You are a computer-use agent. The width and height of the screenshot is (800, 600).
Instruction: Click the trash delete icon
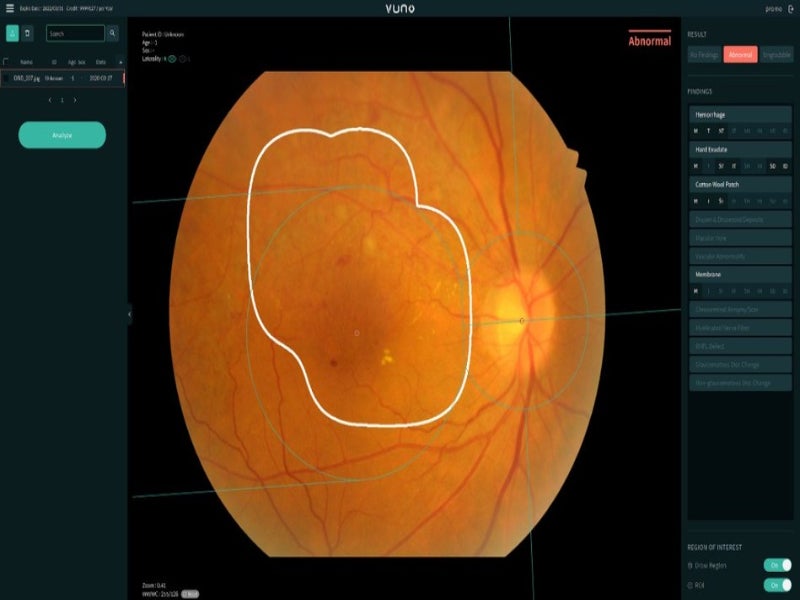coord(28,33)
